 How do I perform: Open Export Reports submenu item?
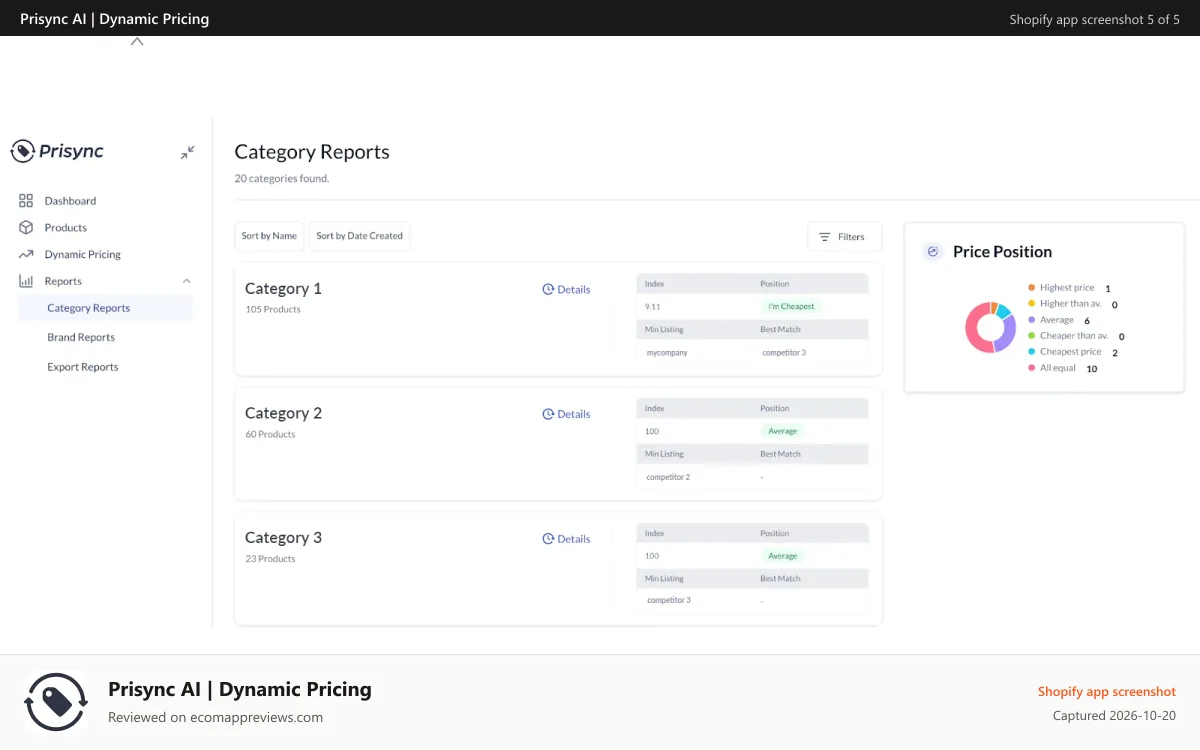(x=83, y=367)
